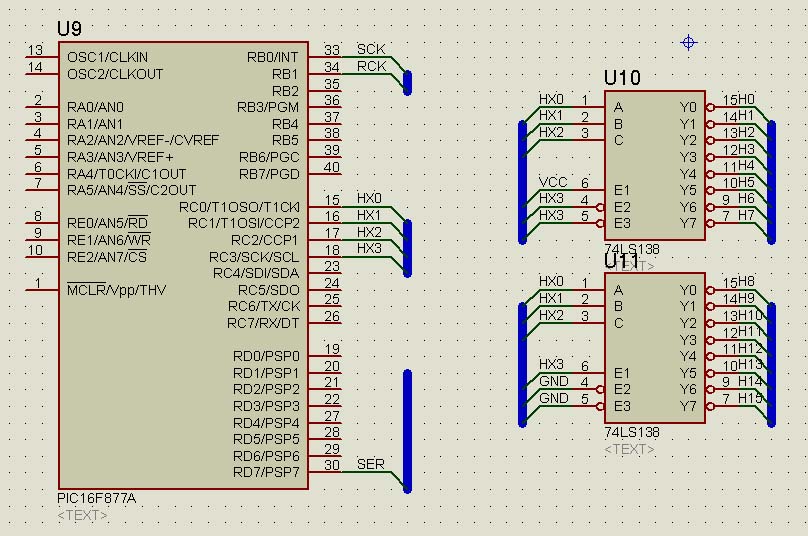Click the RA0/AN0 pin name
808x536 pixels.
click(95, 107)
